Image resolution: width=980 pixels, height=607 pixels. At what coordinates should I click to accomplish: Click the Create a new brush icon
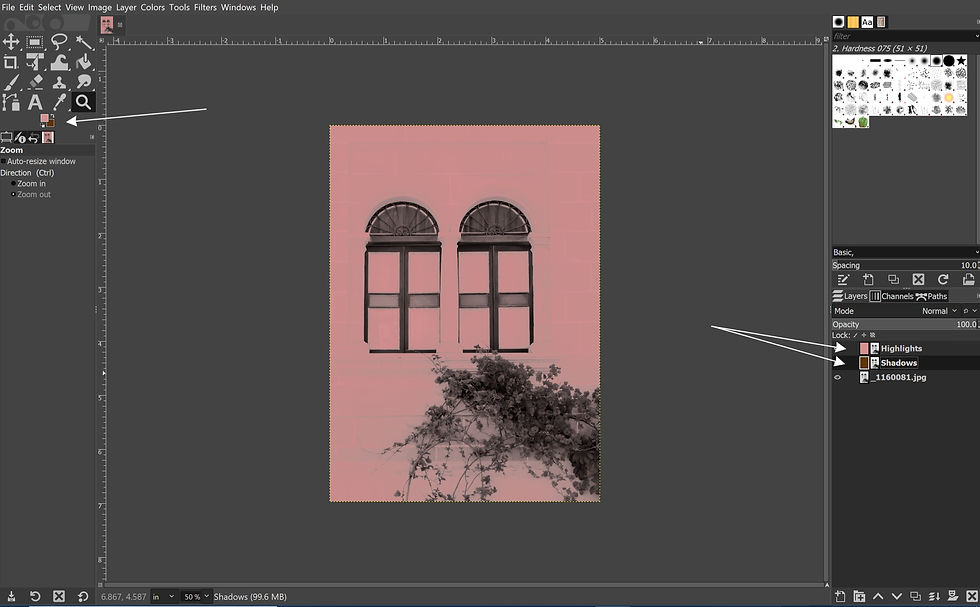pos(868,279)
